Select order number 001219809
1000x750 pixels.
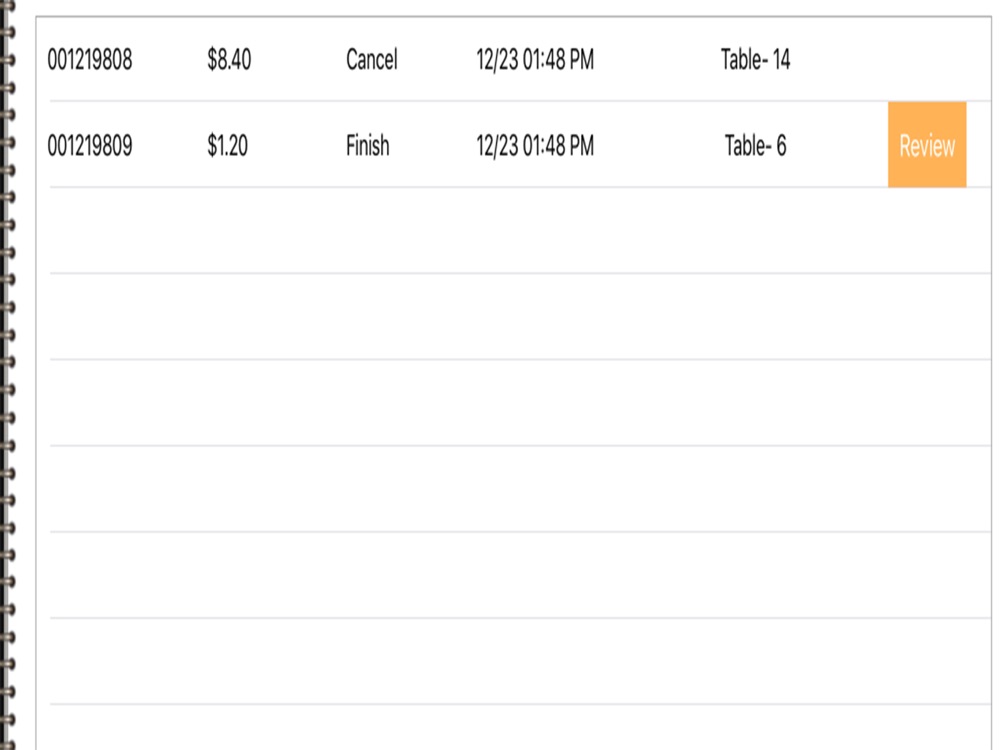[90, 146]
